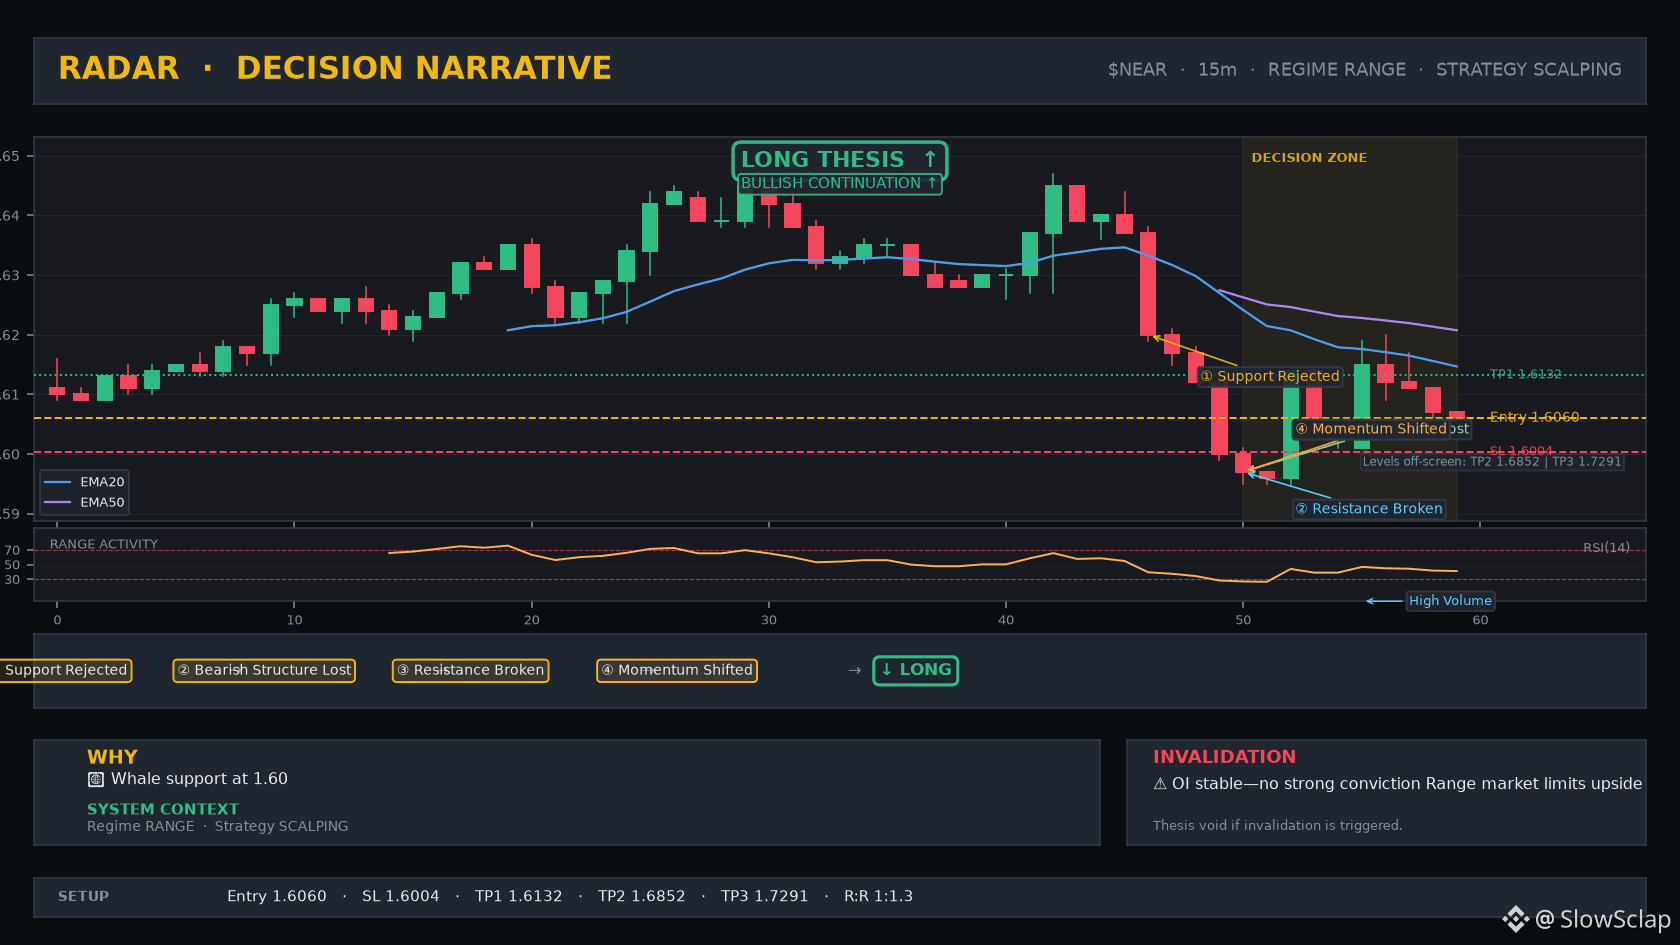This screenshot has width=1680, height=945.
Task: Click the 'Momentum Shifted' annotation on the chart
Action: coord(1371,429)
